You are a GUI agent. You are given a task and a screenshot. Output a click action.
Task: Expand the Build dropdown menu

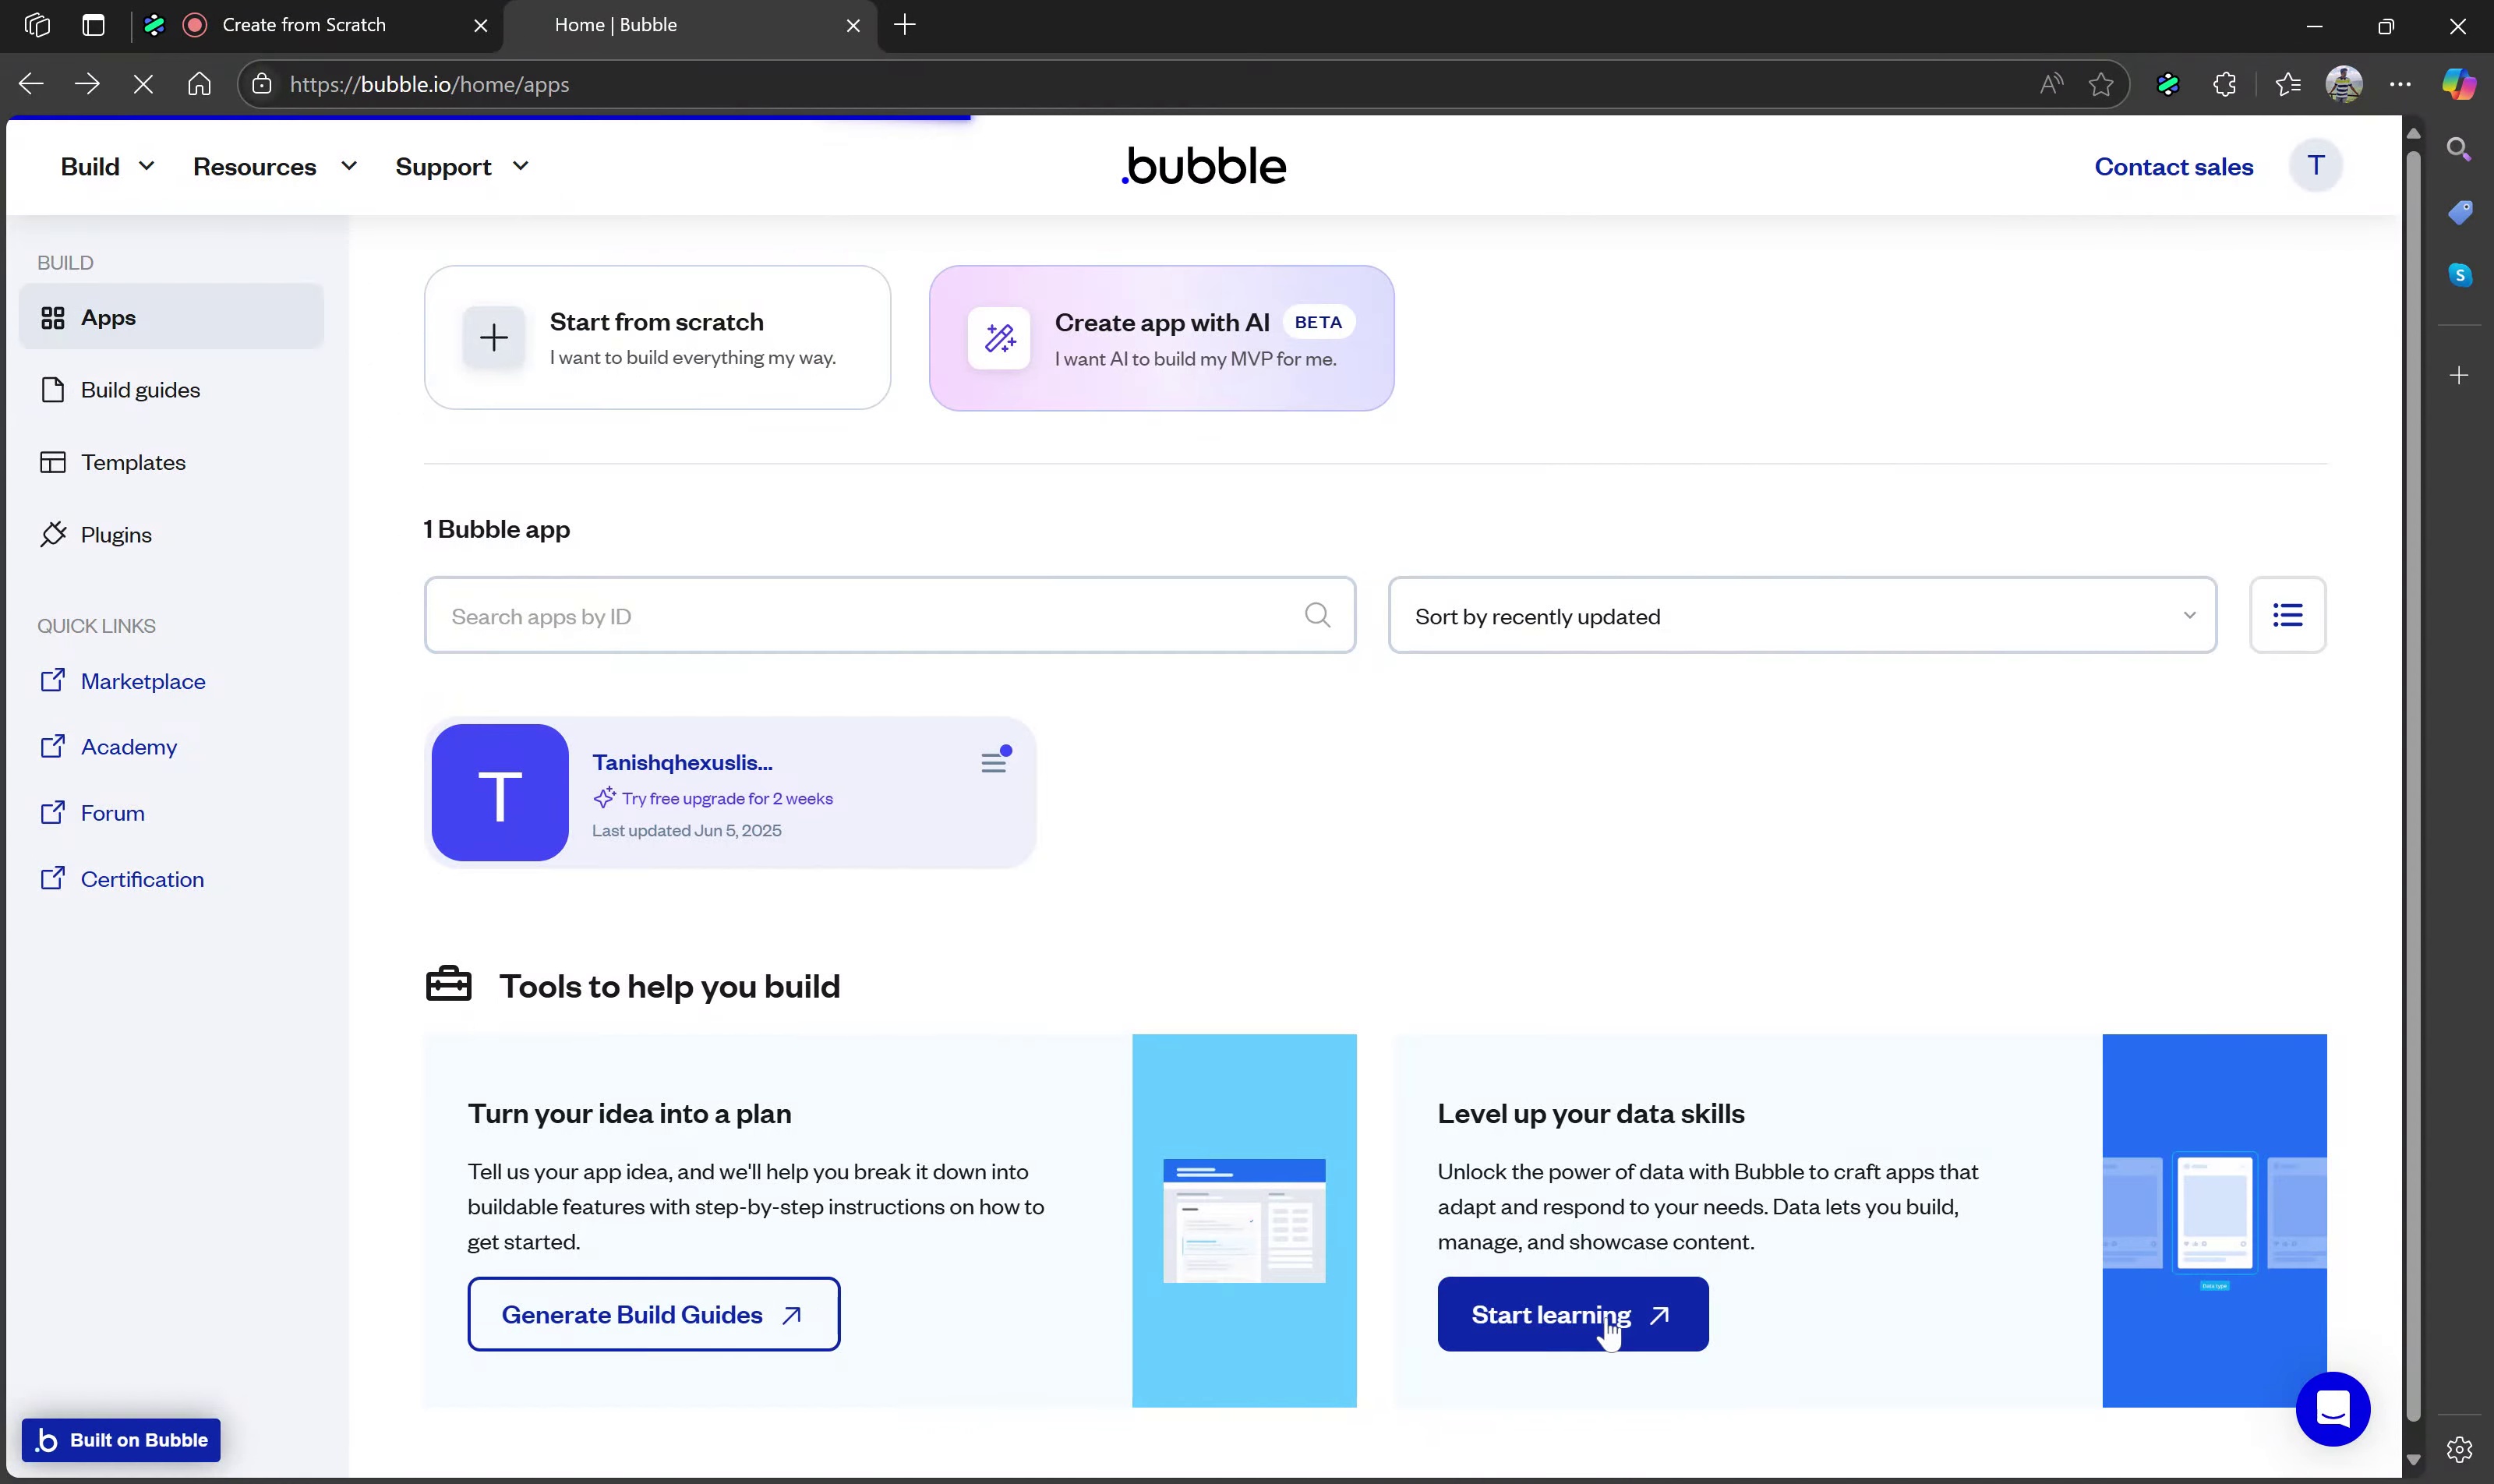(107, 167)
